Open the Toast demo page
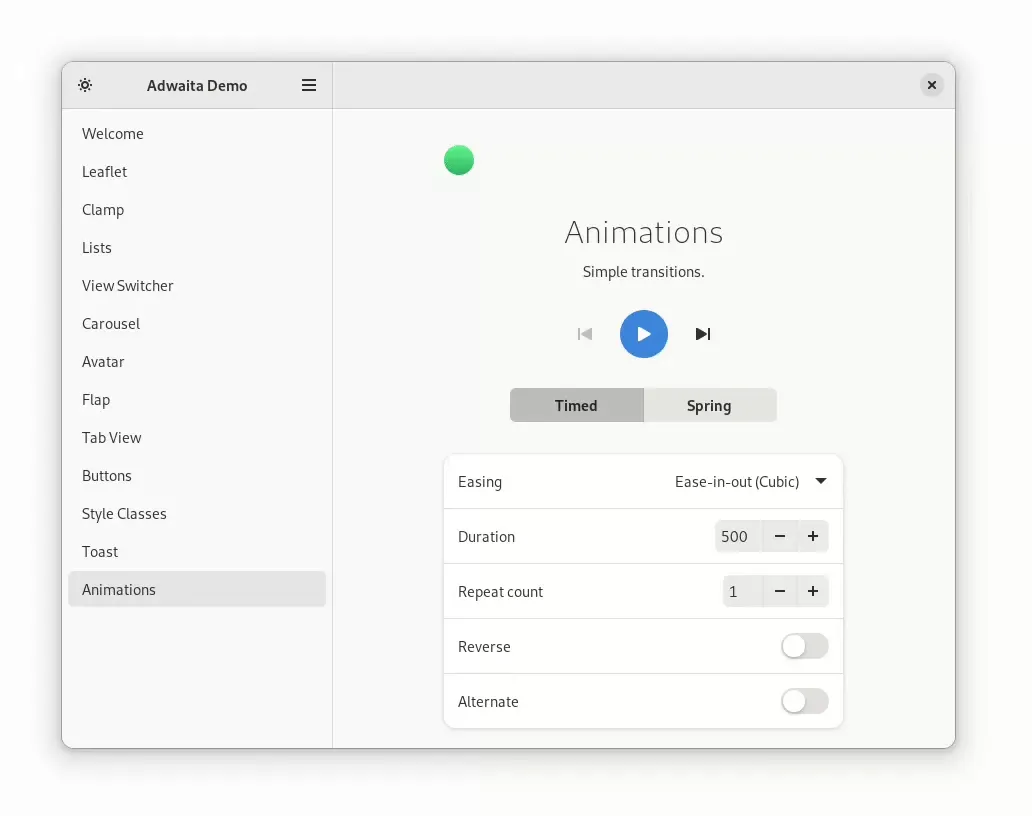This screenshot has width=1032, height=816. click(100, 552)
